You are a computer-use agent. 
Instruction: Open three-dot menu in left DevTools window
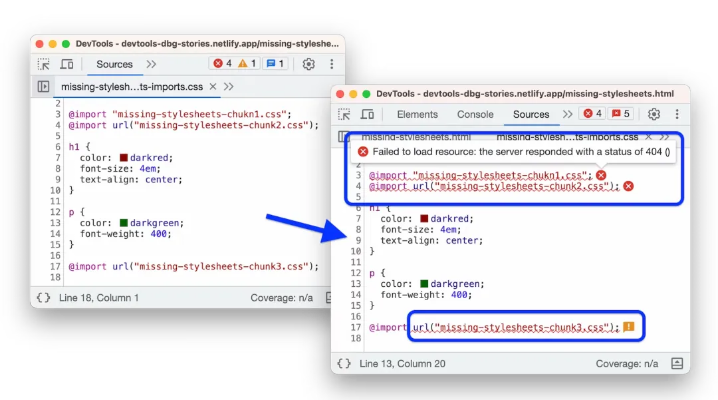[x=331, y=64]
